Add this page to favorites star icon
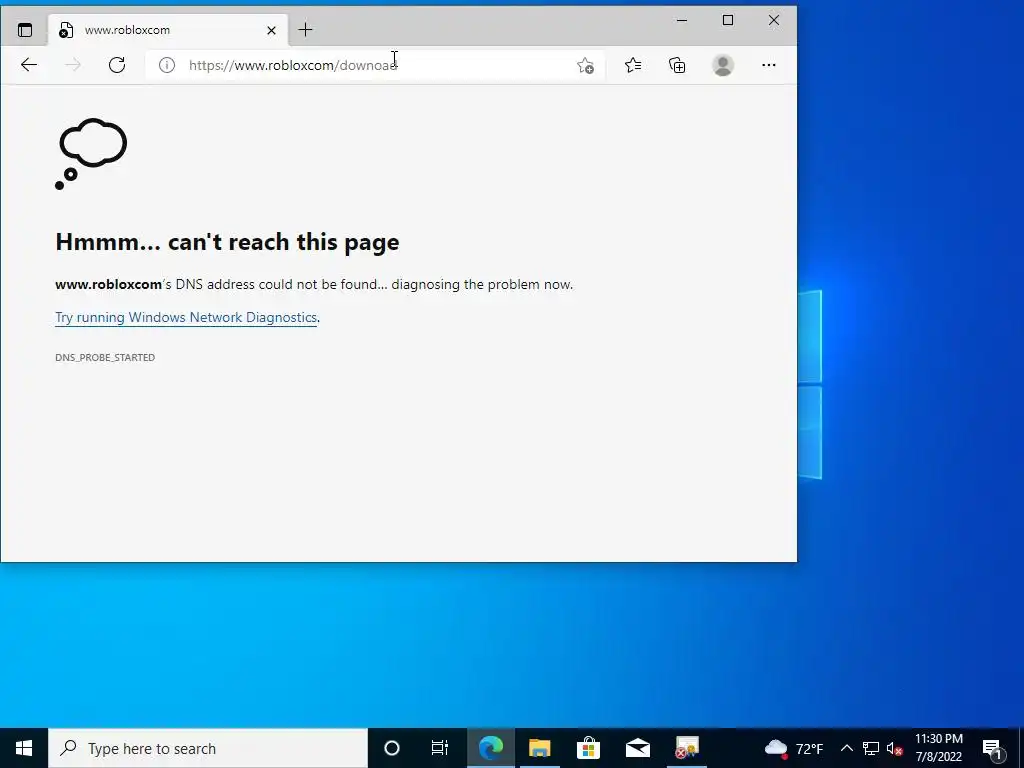 pos(585,65)
